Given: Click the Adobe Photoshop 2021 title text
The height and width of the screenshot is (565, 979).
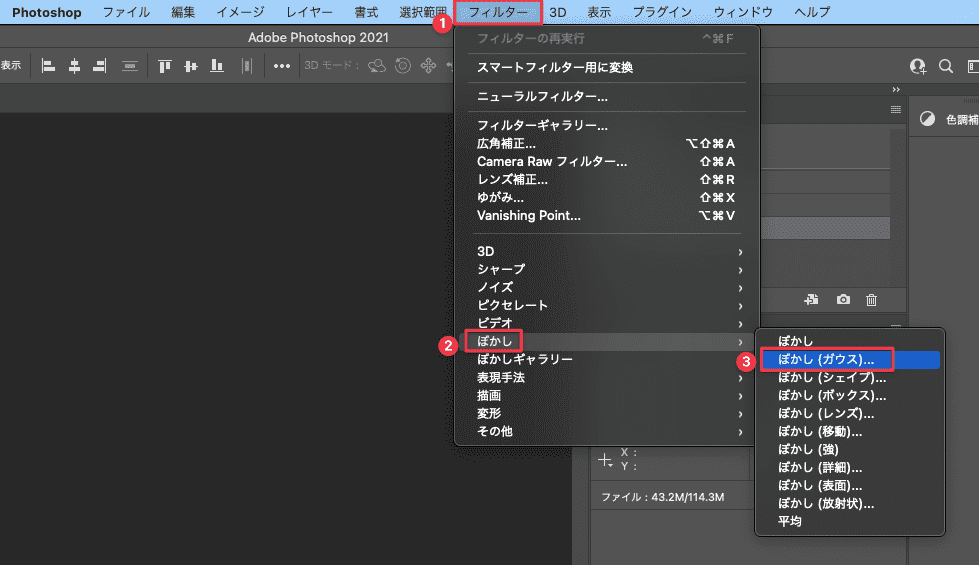Looking at the screenshot, I should click(318, 37).
